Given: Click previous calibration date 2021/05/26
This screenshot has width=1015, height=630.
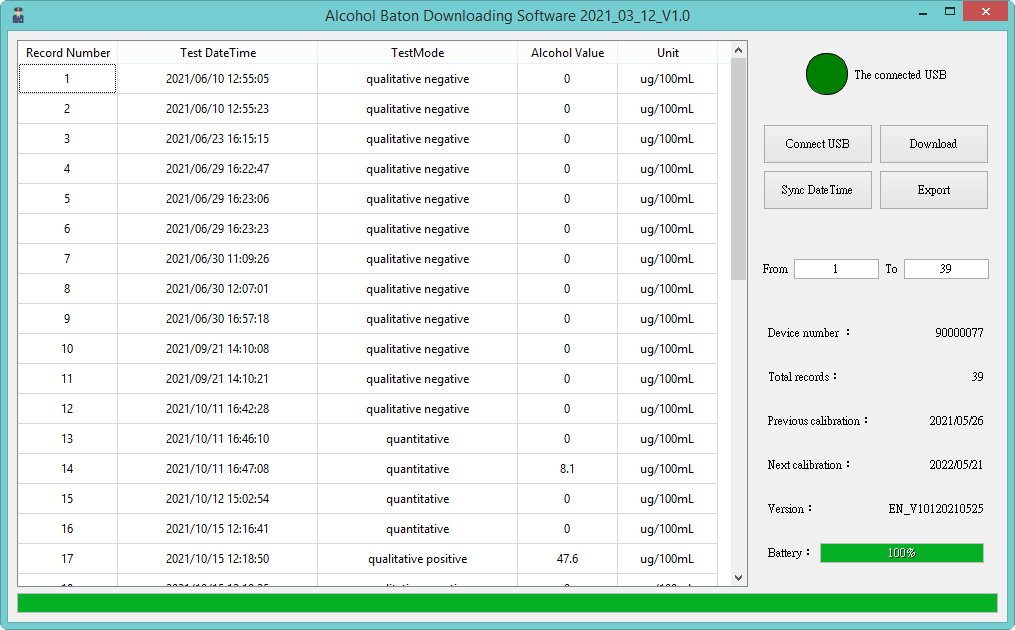Looking at the screenshot, I should pos(956,421).
